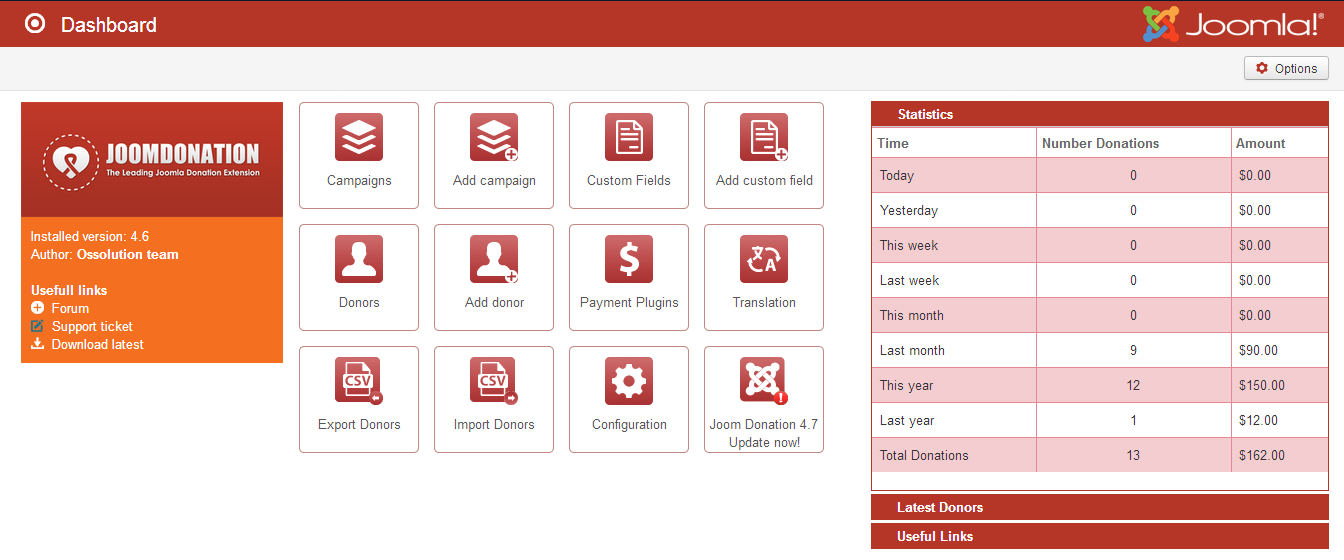The width and height of the screenshot is (1344, 560).
Task: Click the JoomDonation logo banner
Action: [152, 160]
